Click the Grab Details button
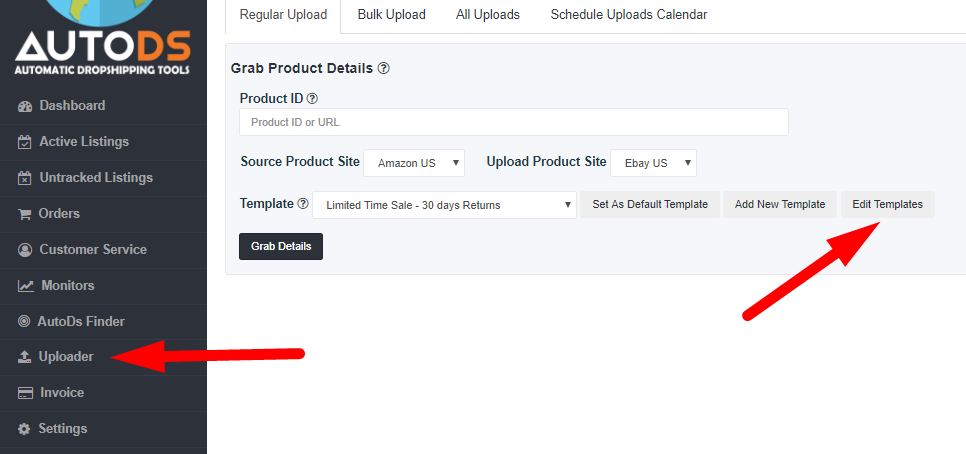The image size is (966, 454). pyautogui.click(x=281, y=246)
